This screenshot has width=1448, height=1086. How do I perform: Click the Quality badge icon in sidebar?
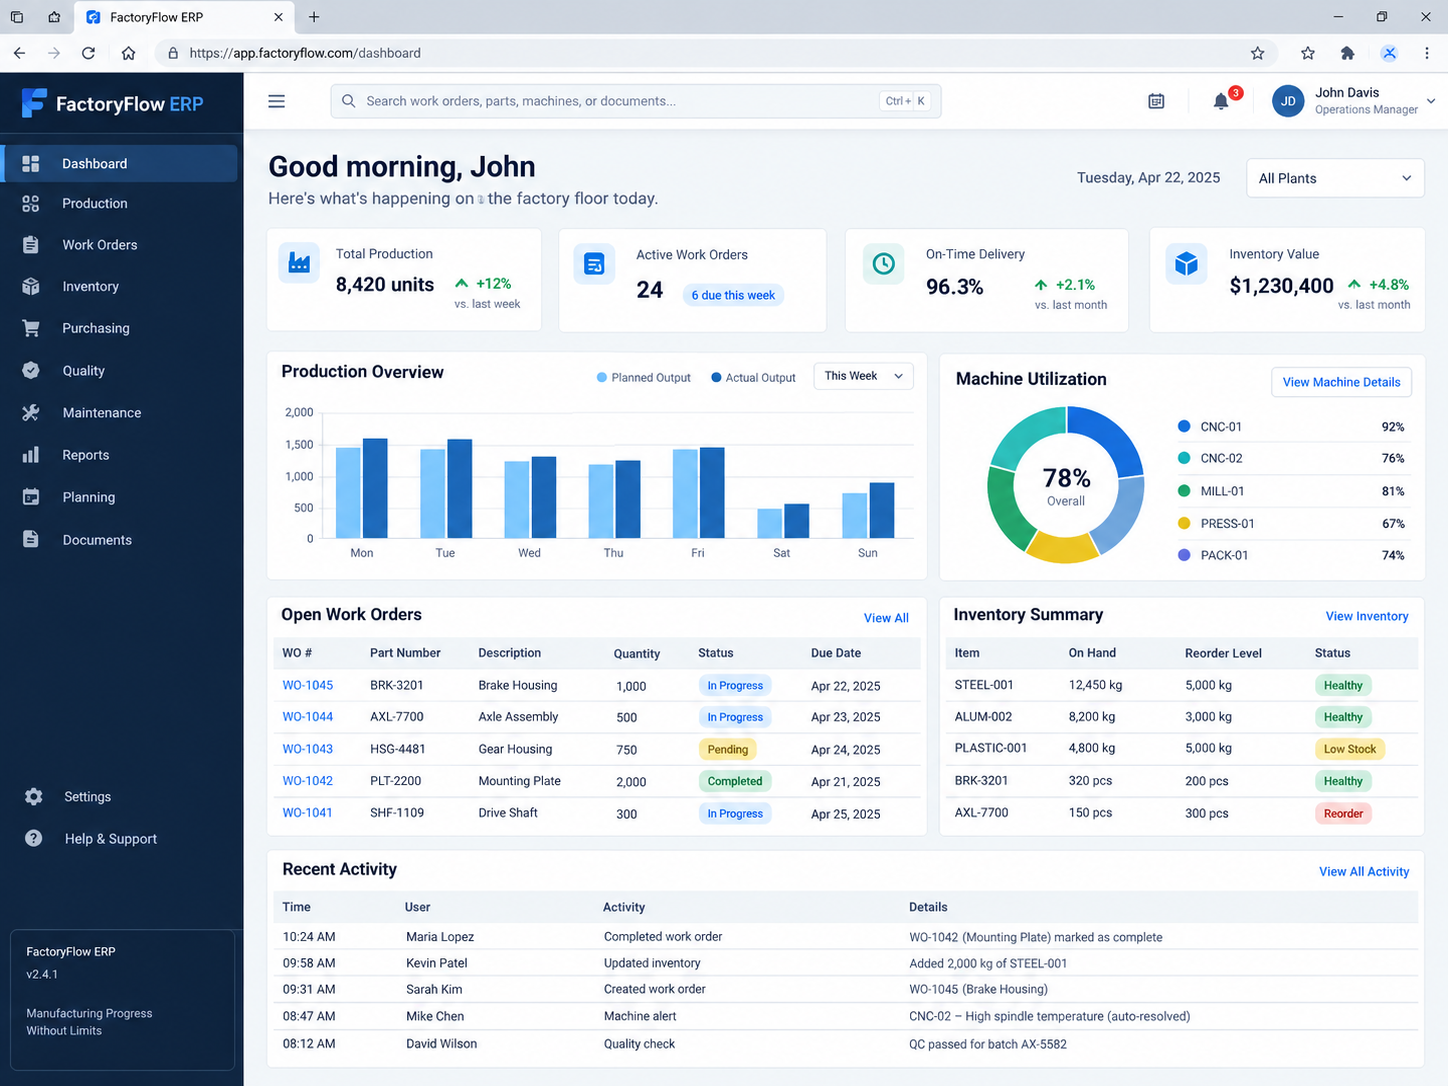(x=31, y=370)
